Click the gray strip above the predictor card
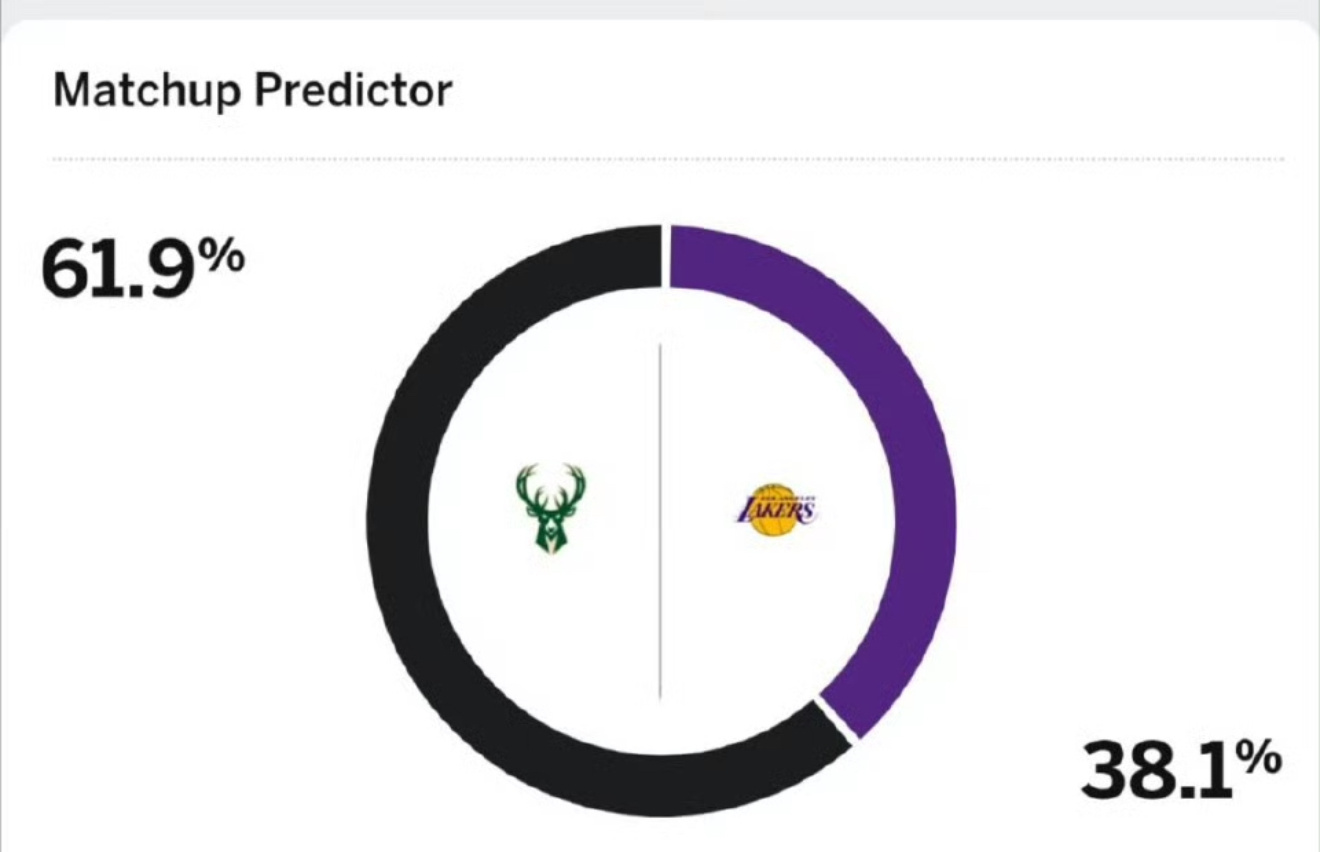Viewport: 1320px width, 852px height. [x=660, y=9]
